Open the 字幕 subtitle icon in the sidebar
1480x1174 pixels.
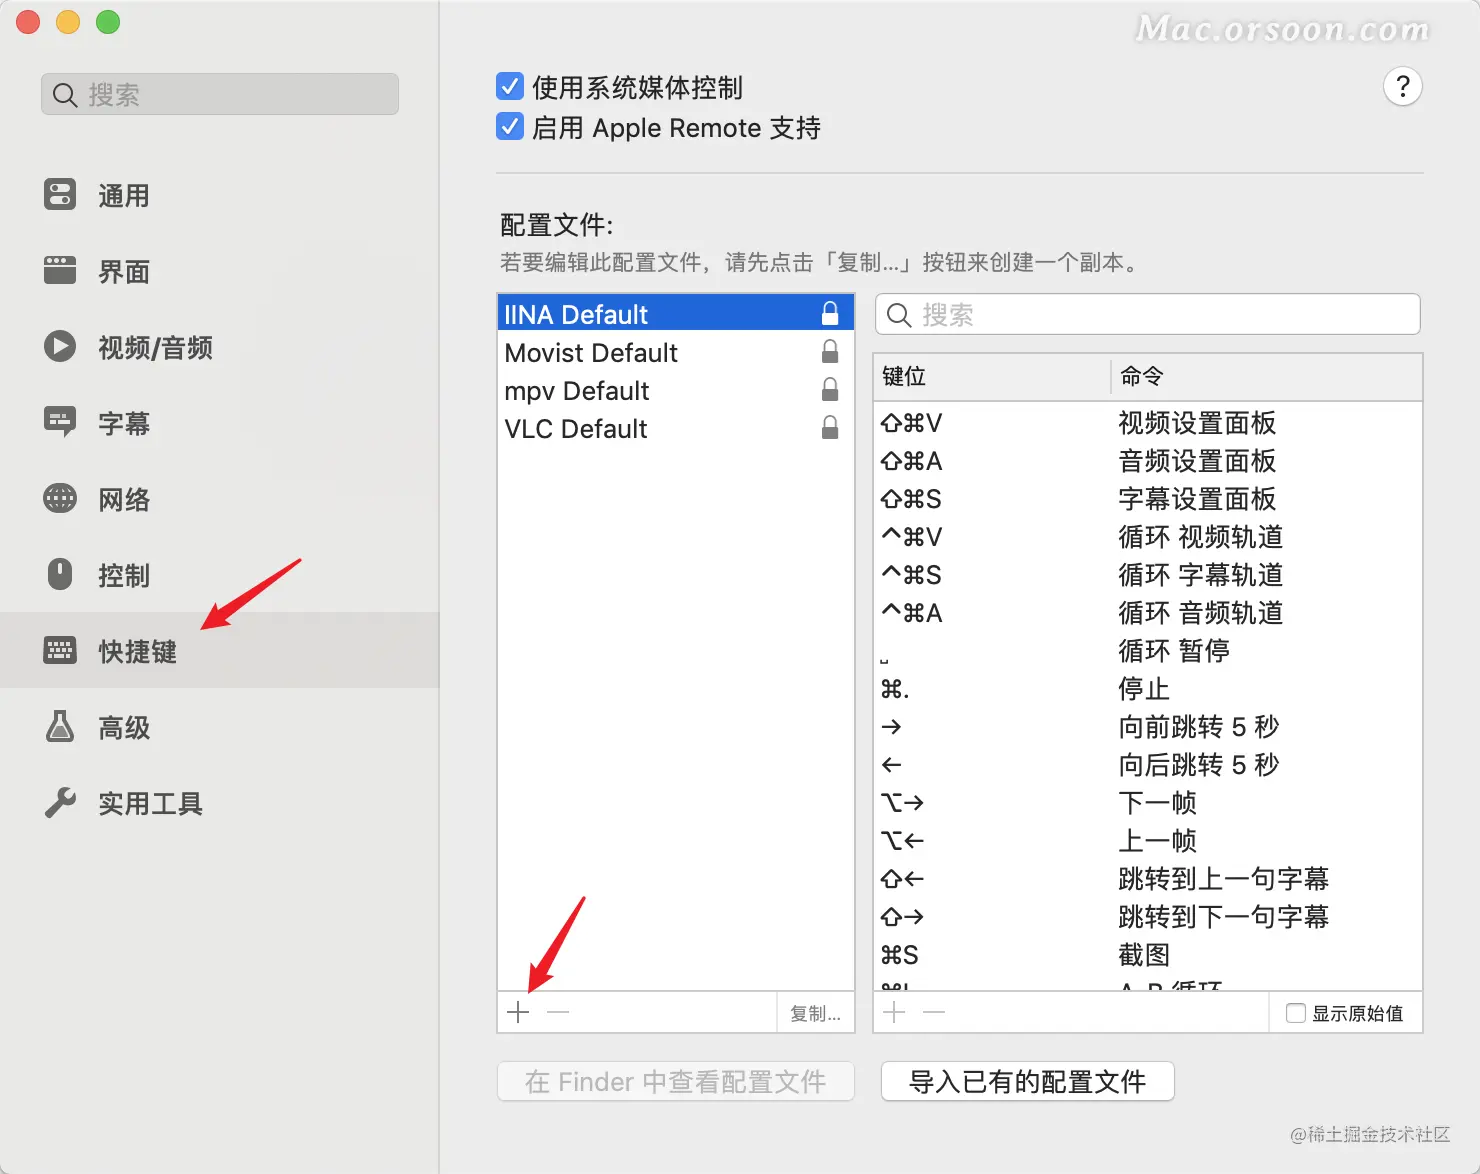coord(60,422)
